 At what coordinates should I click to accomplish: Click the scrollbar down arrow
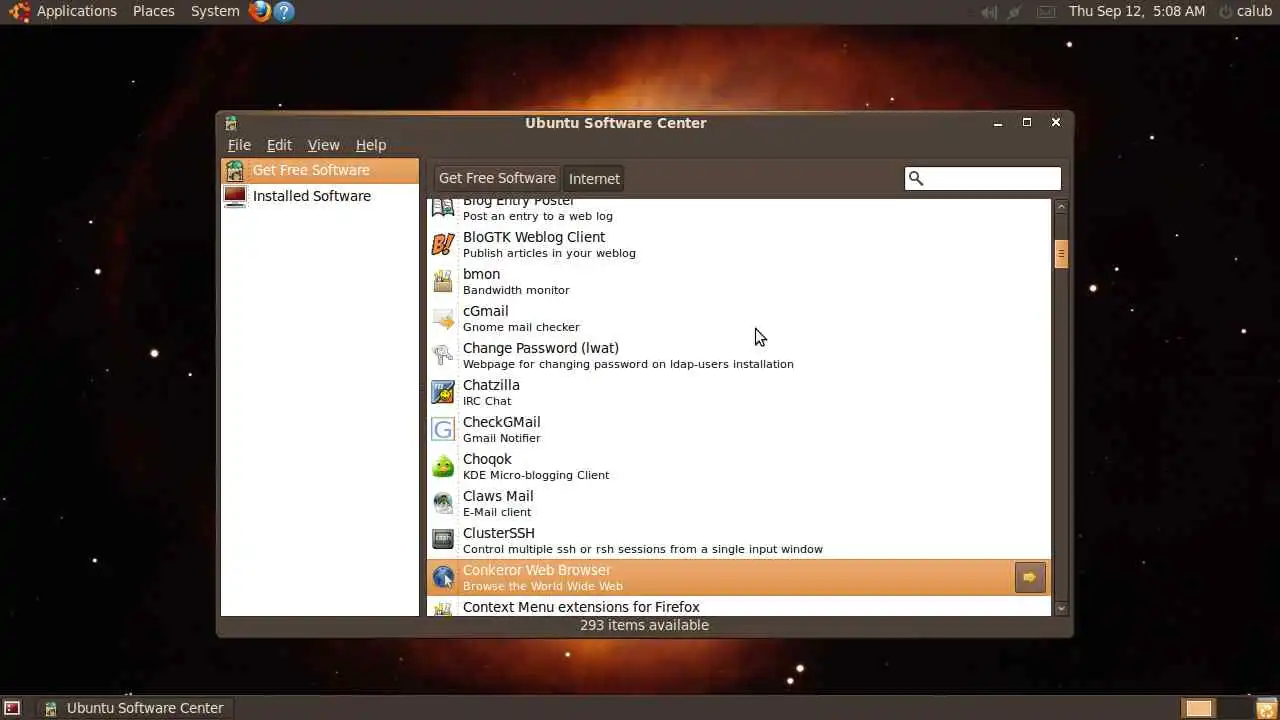1061,608
